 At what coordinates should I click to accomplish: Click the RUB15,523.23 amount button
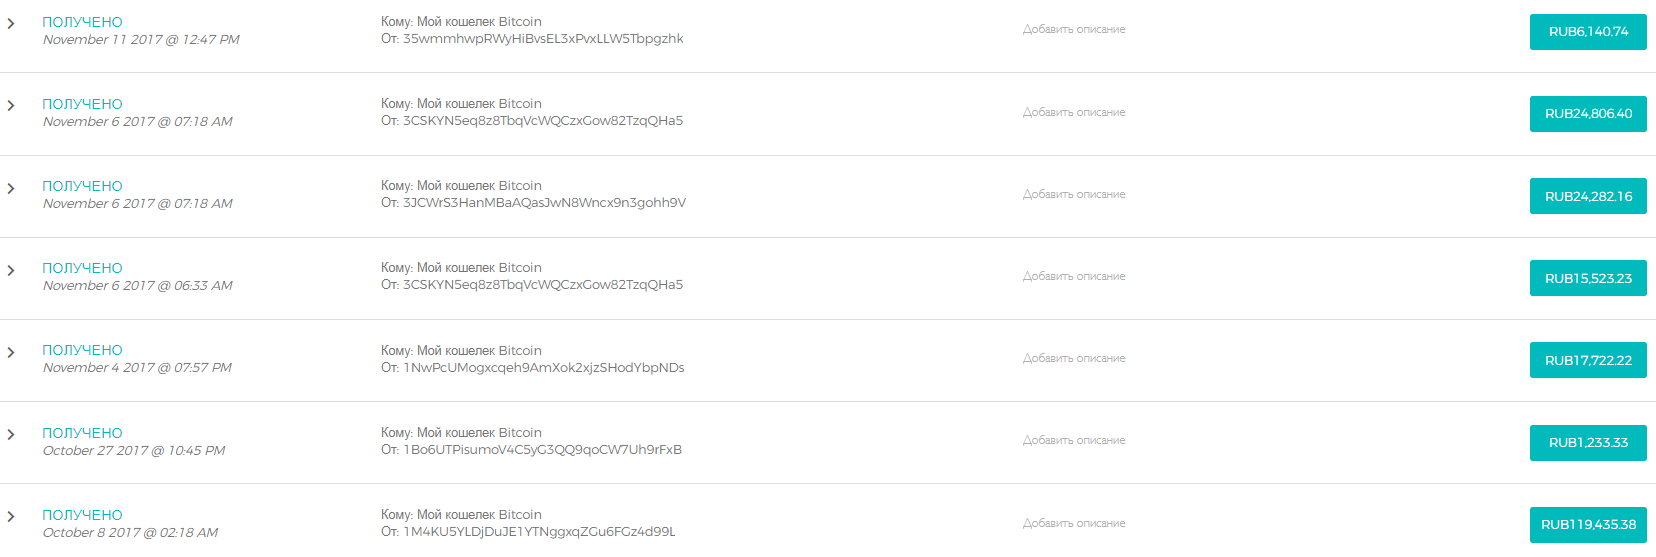[1588, 278]
